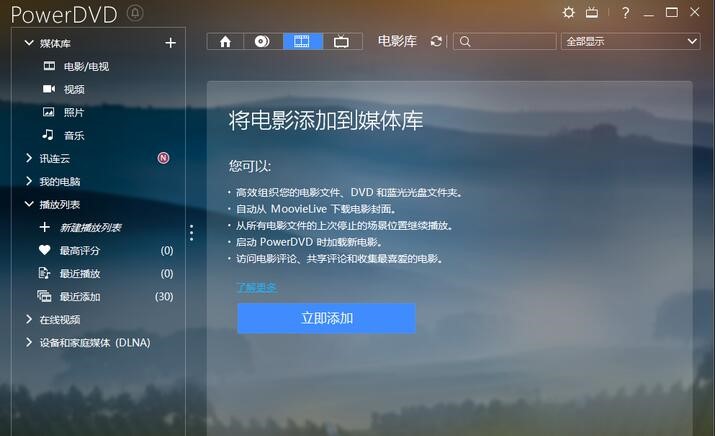Open the 全部显示 filter dropdown
The height and width of the screenshot is (436, 718).
coord(631,42)
